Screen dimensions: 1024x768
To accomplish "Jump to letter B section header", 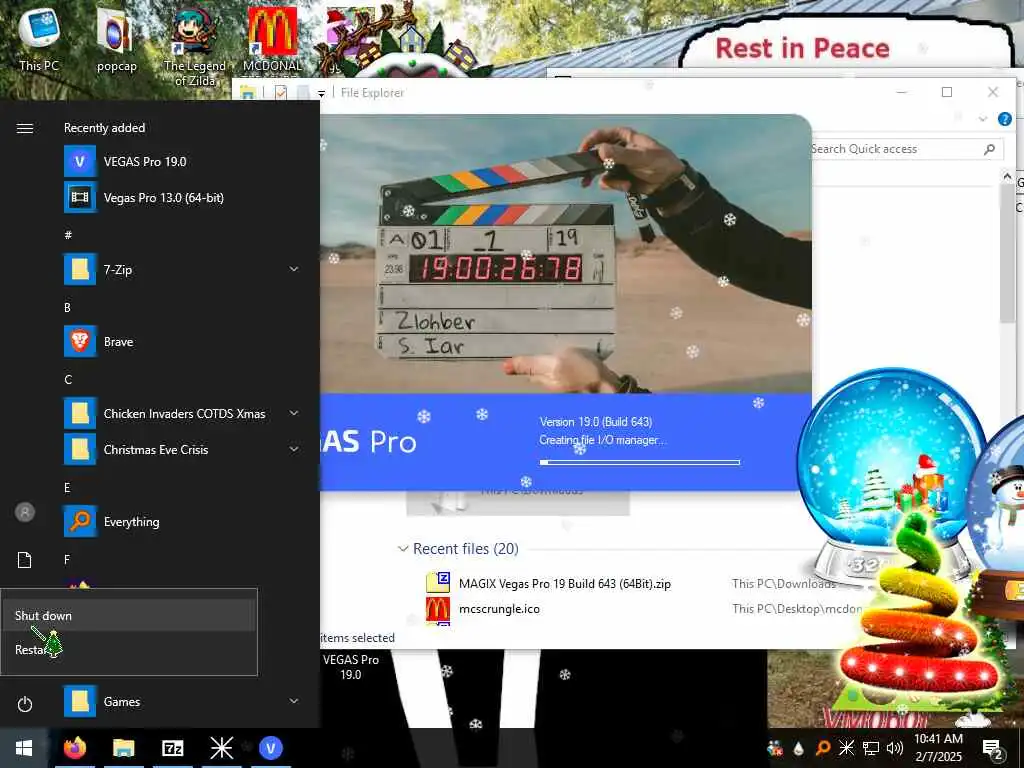I will (67, 308).
